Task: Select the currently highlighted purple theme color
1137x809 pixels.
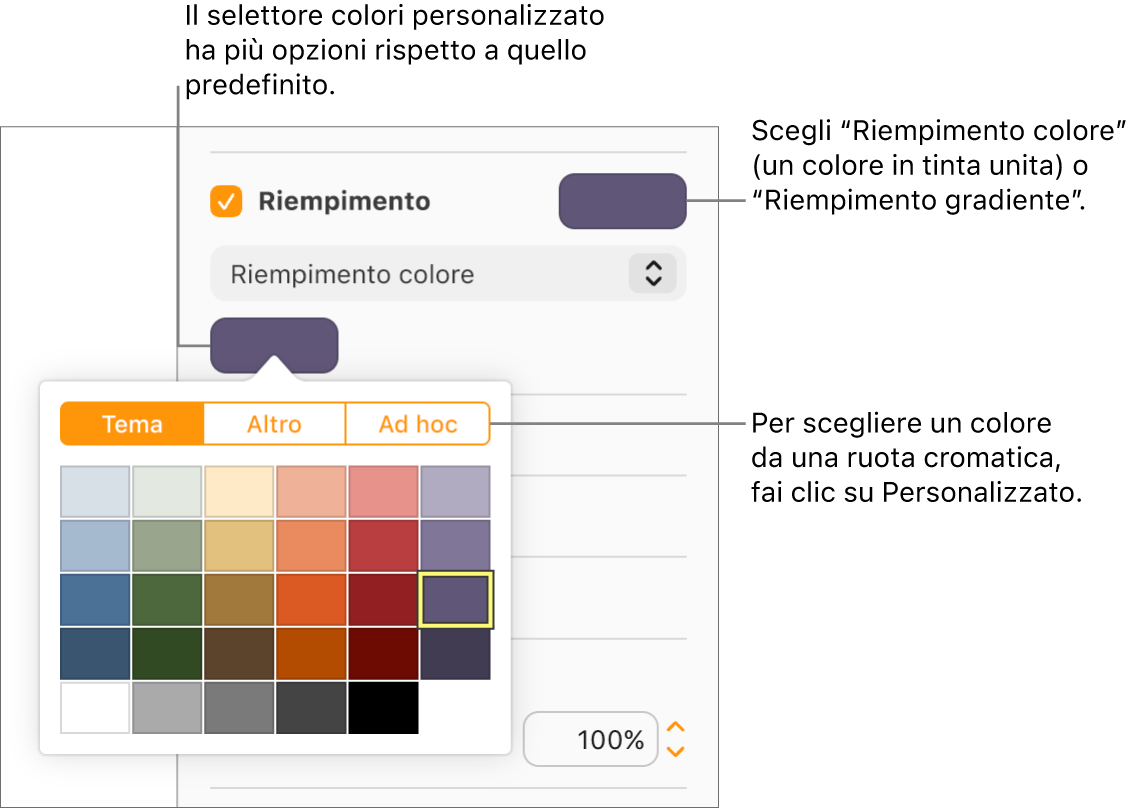Action: [x=455, y=598]
